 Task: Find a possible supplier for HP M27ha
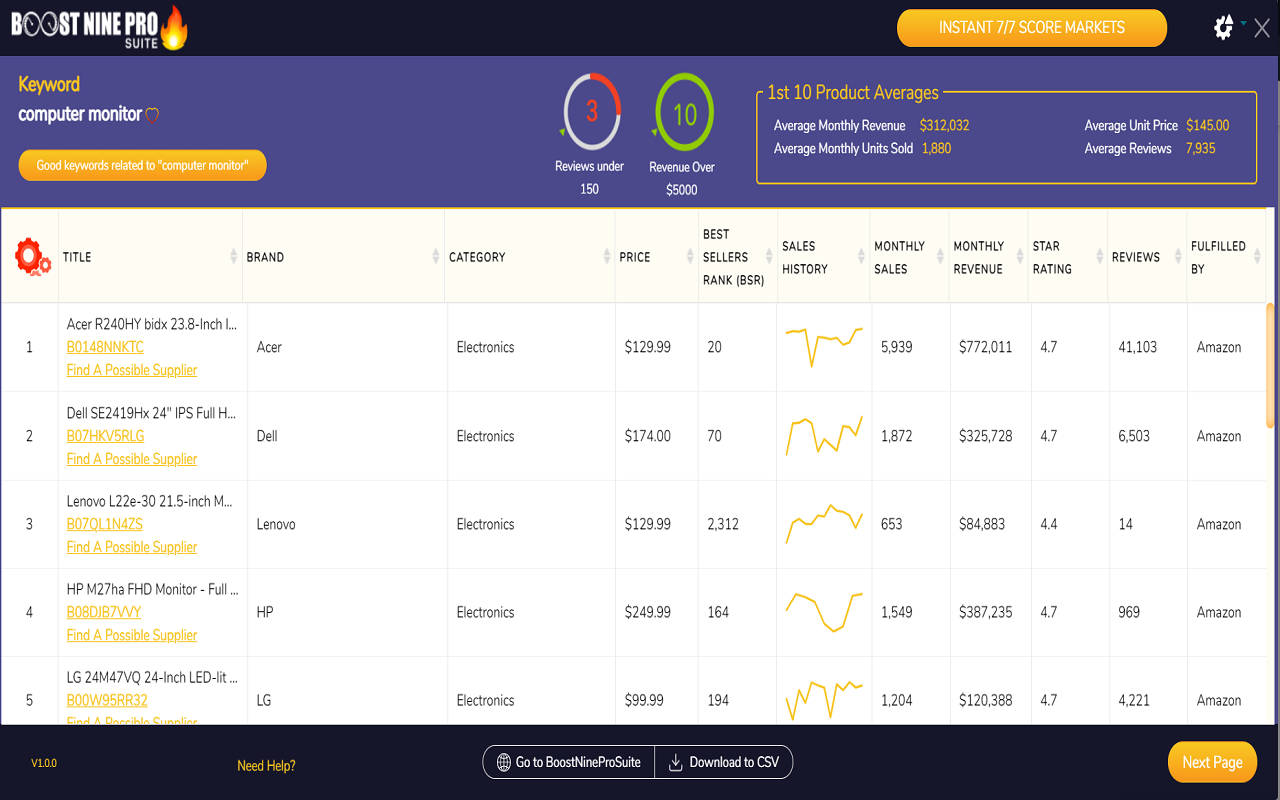pos(132,635)
